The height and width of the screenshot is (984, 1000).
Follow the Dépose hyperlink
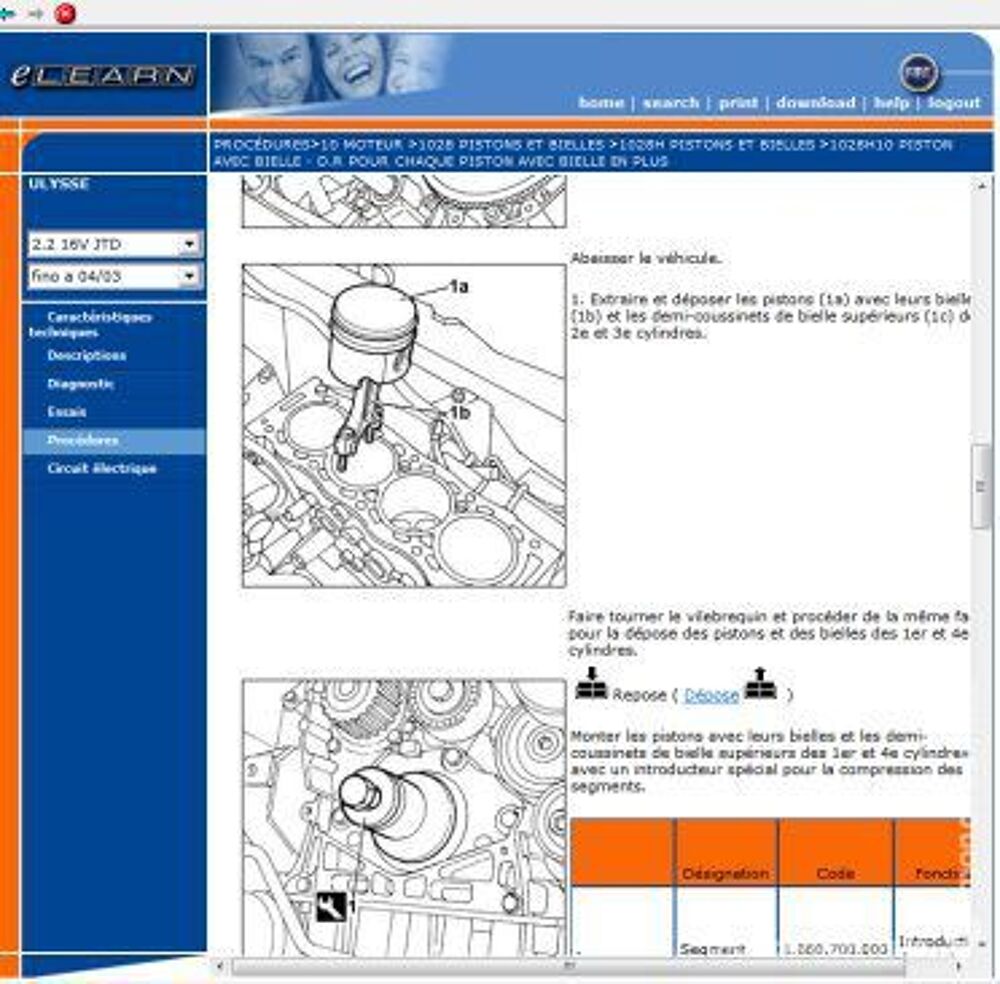pos(711,695)
